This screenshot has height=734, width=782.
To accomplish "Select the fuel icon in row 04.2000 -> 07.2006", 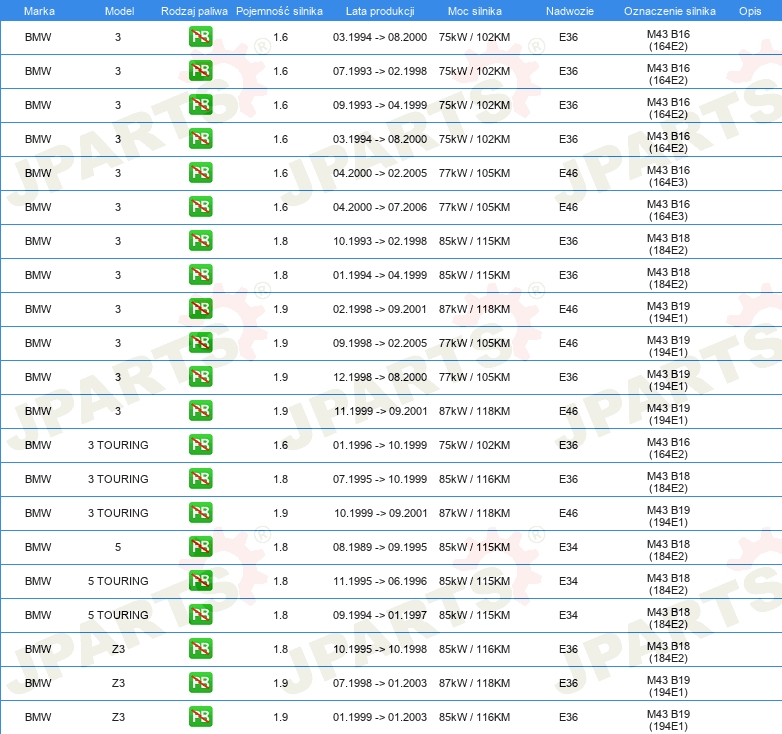I will 200,206.
